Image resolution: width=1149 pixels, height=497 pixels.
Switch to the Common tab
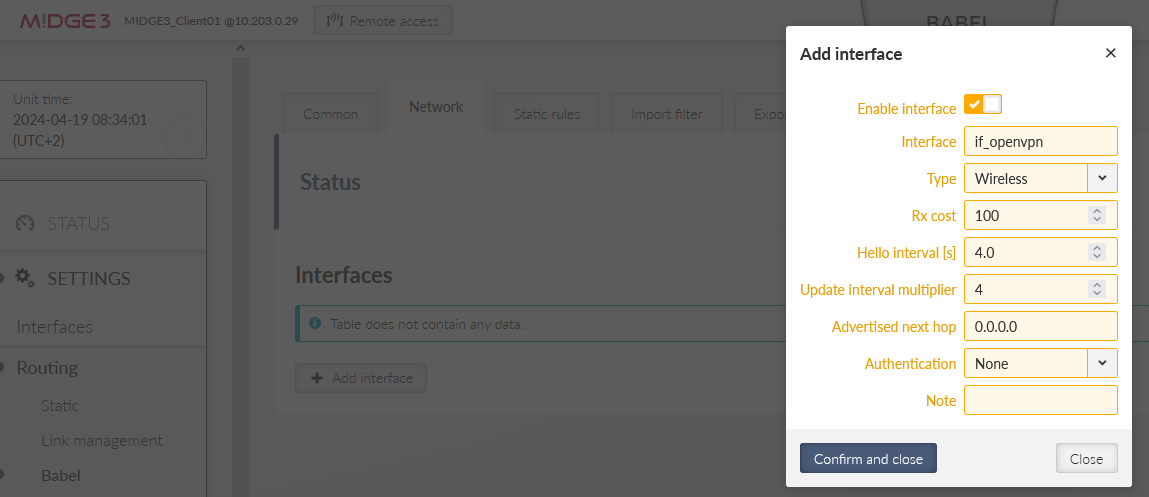(x=330, y=114)
